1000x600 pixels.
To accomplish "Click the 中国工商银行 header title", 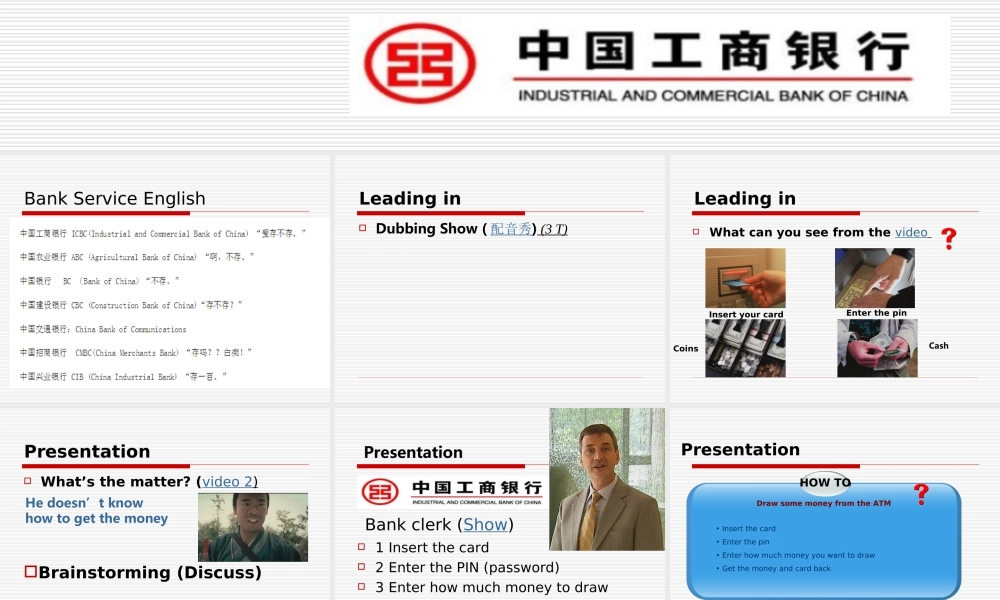I will pyautogui.click(x=714, y=51).
